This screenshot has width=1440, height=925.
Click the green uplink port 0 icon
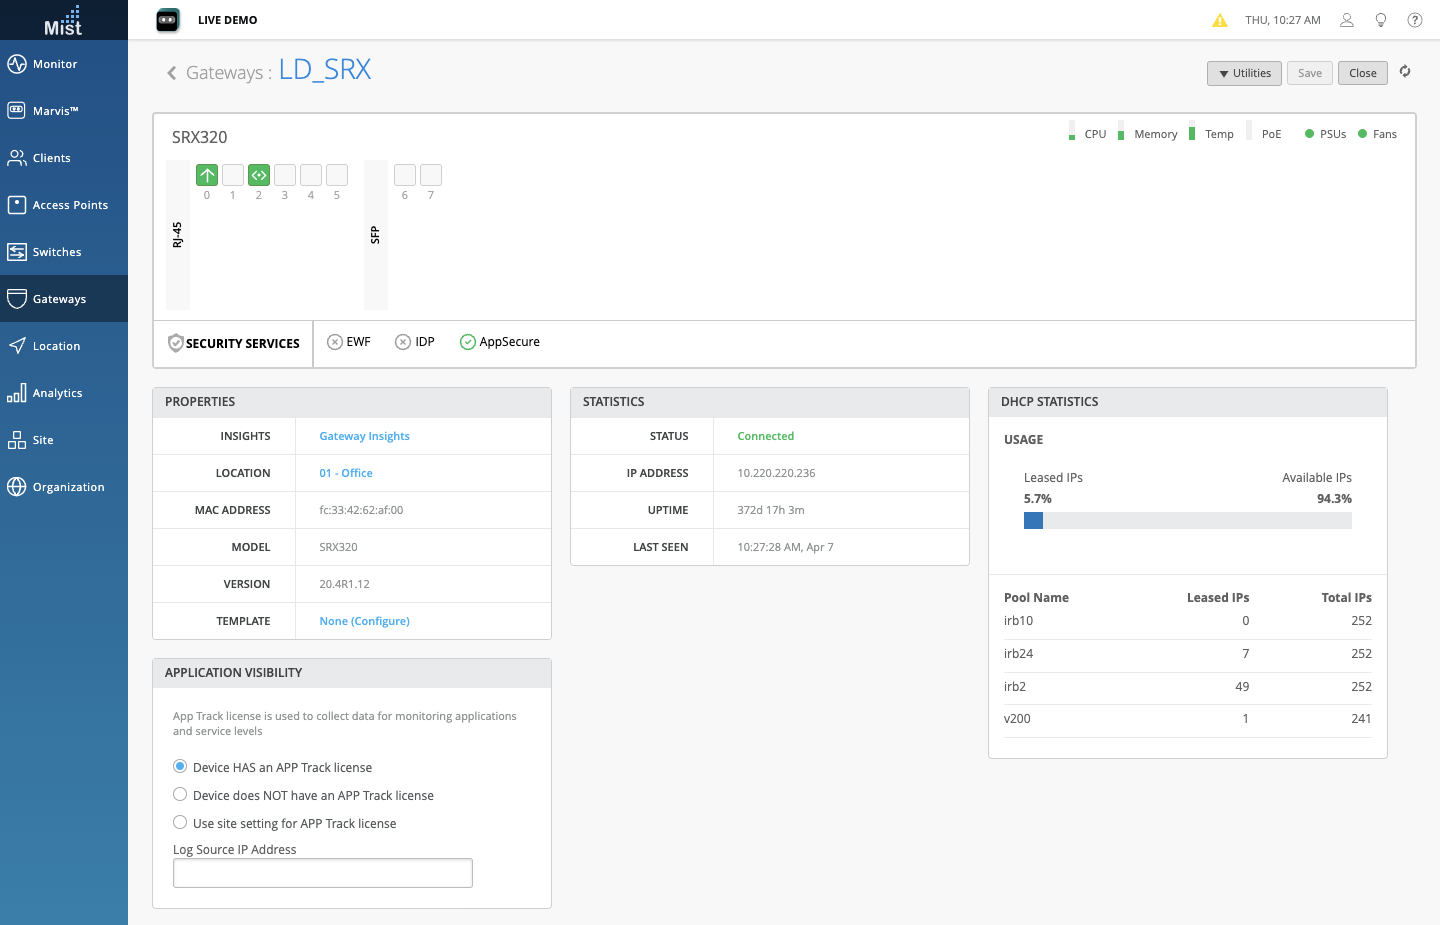(207, 175)
